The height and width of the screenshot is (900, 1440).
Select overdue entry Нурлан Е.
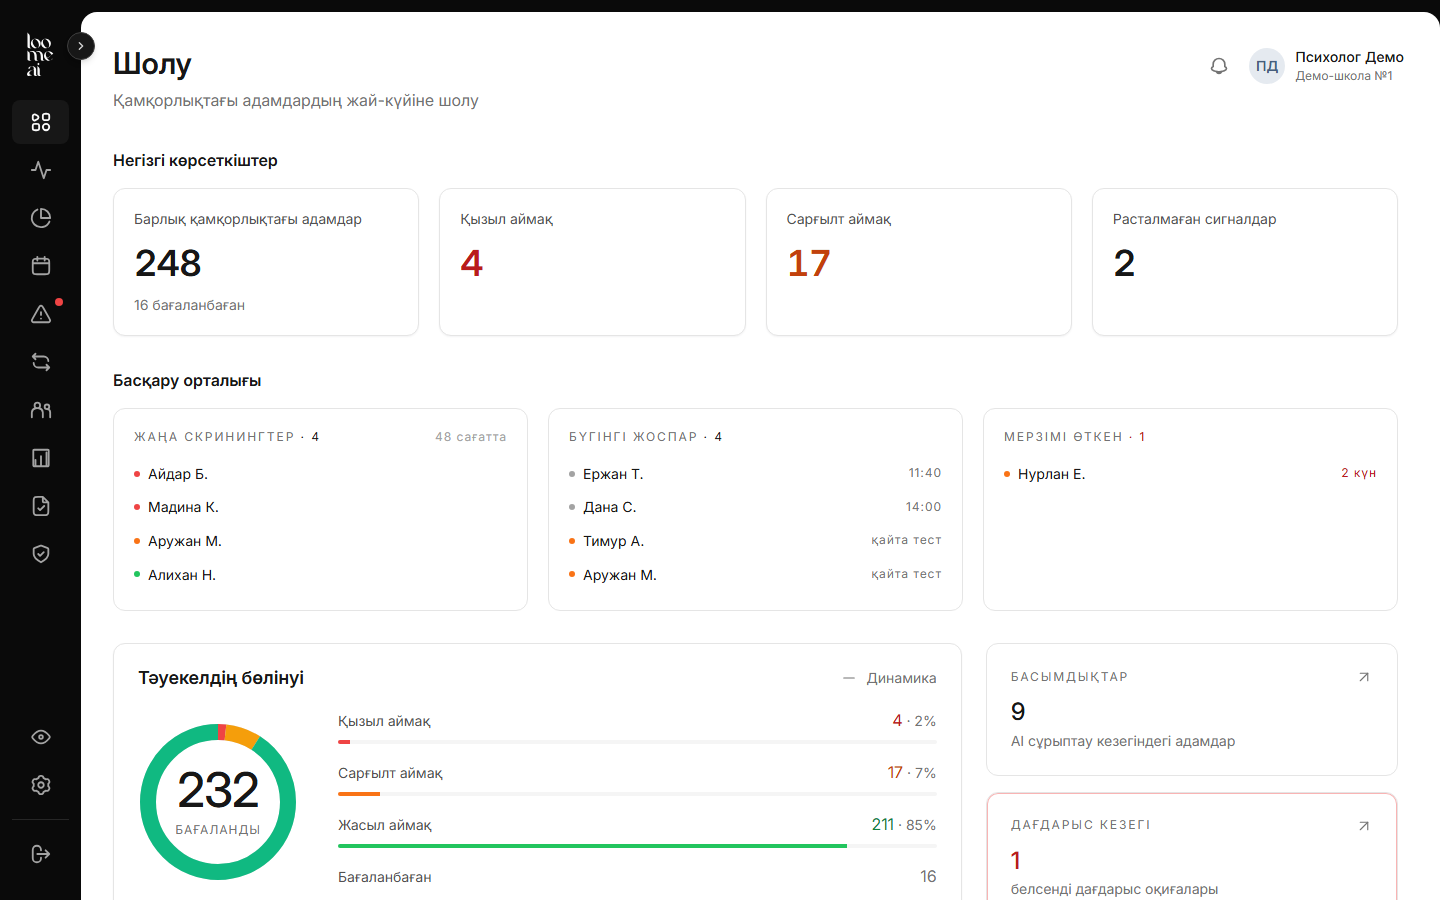[x=1190, y=474]
